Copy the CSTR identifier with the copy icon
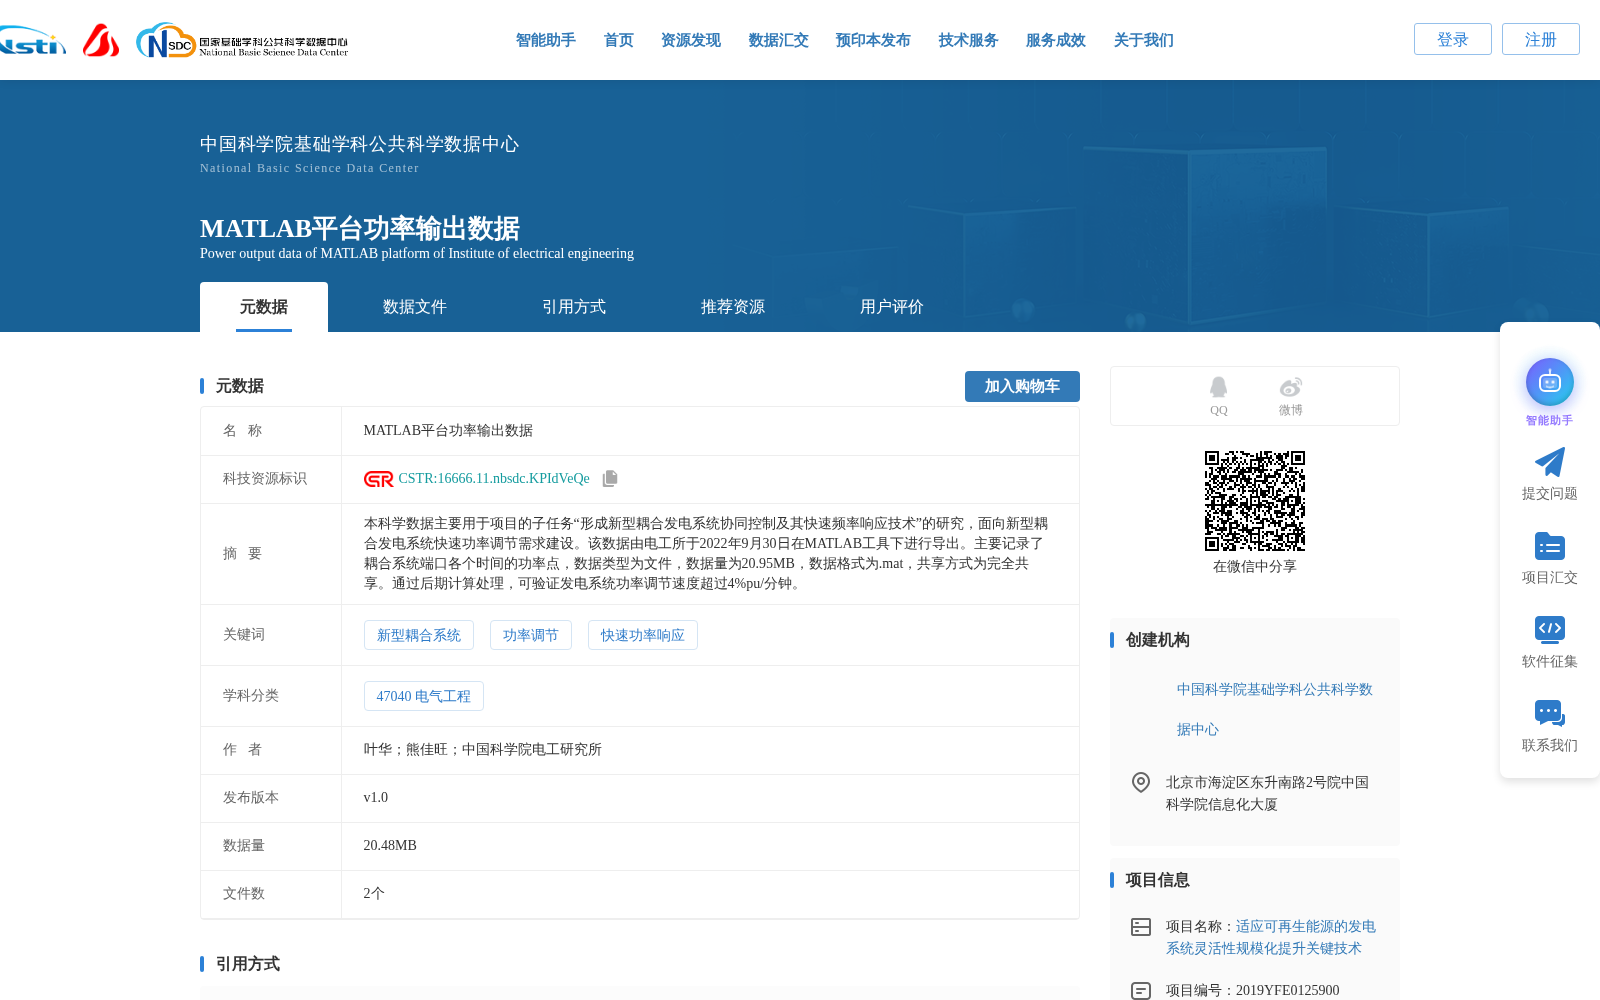1600x1000 pixels. (x=610, y=479)
